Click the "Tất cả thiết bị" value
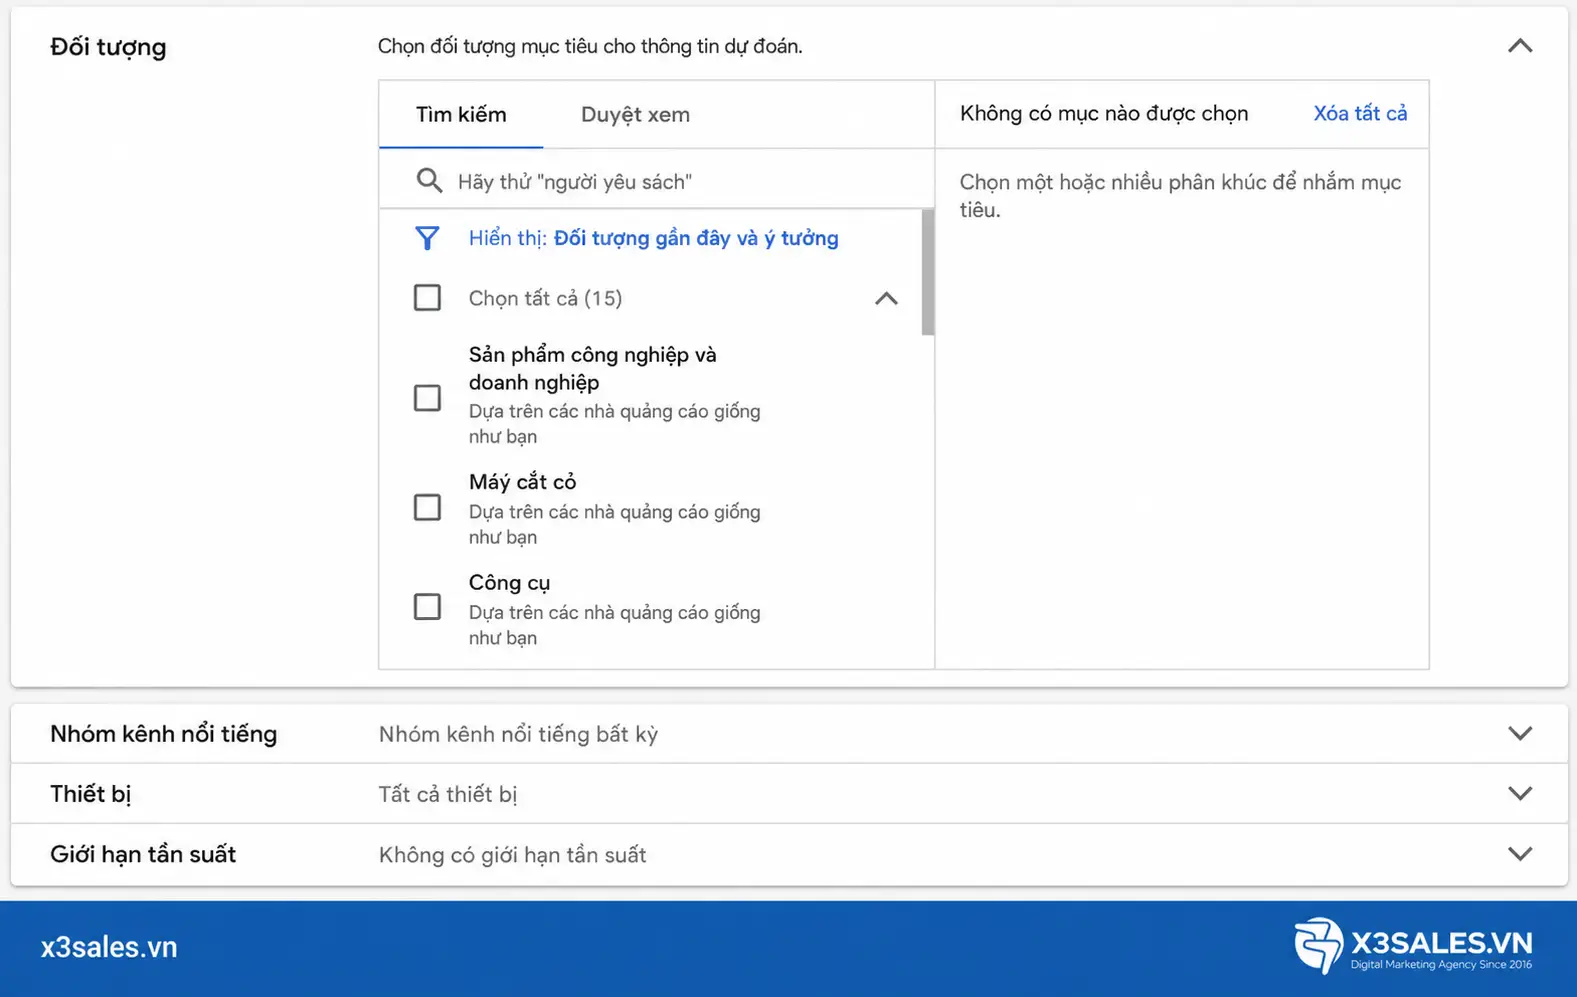 click(448, 795)
